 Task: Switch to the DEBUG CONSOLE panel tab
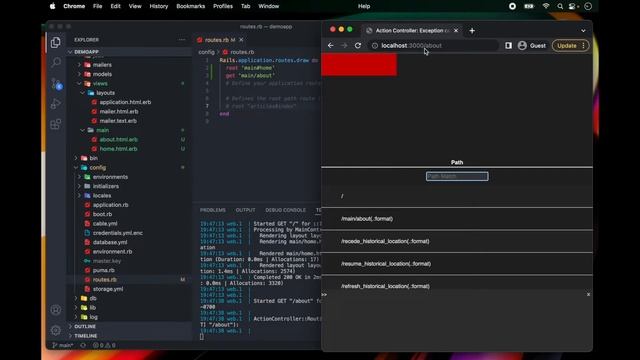click(x=285, y=210)
